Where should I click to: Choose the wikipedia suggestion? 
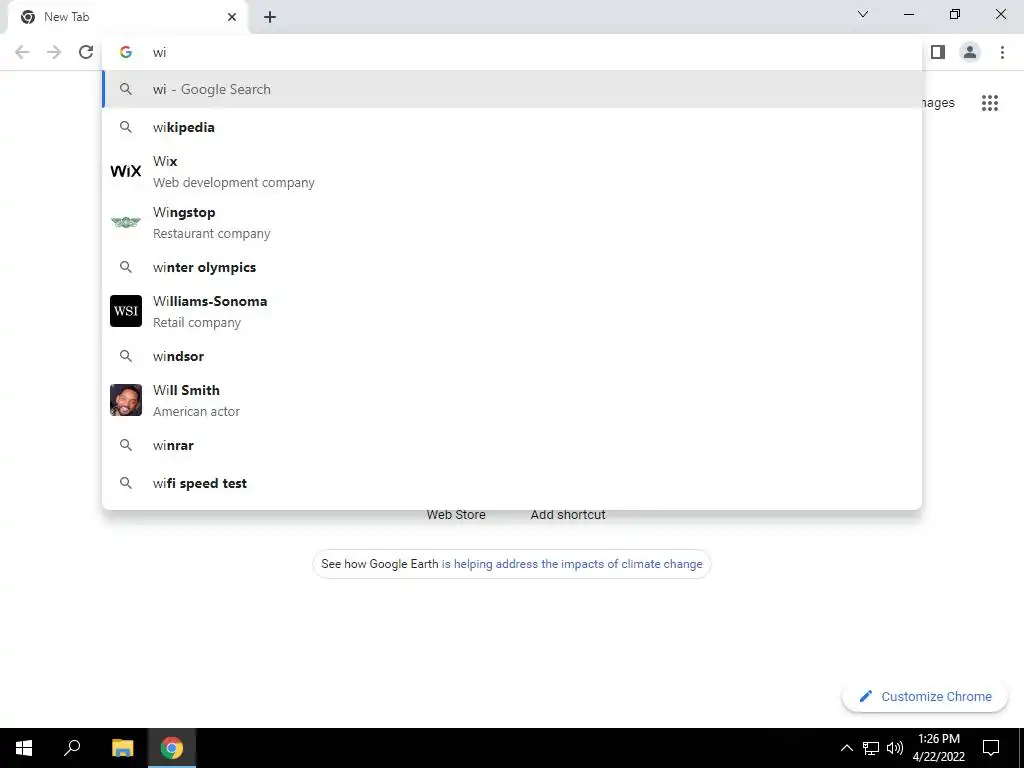512,127
